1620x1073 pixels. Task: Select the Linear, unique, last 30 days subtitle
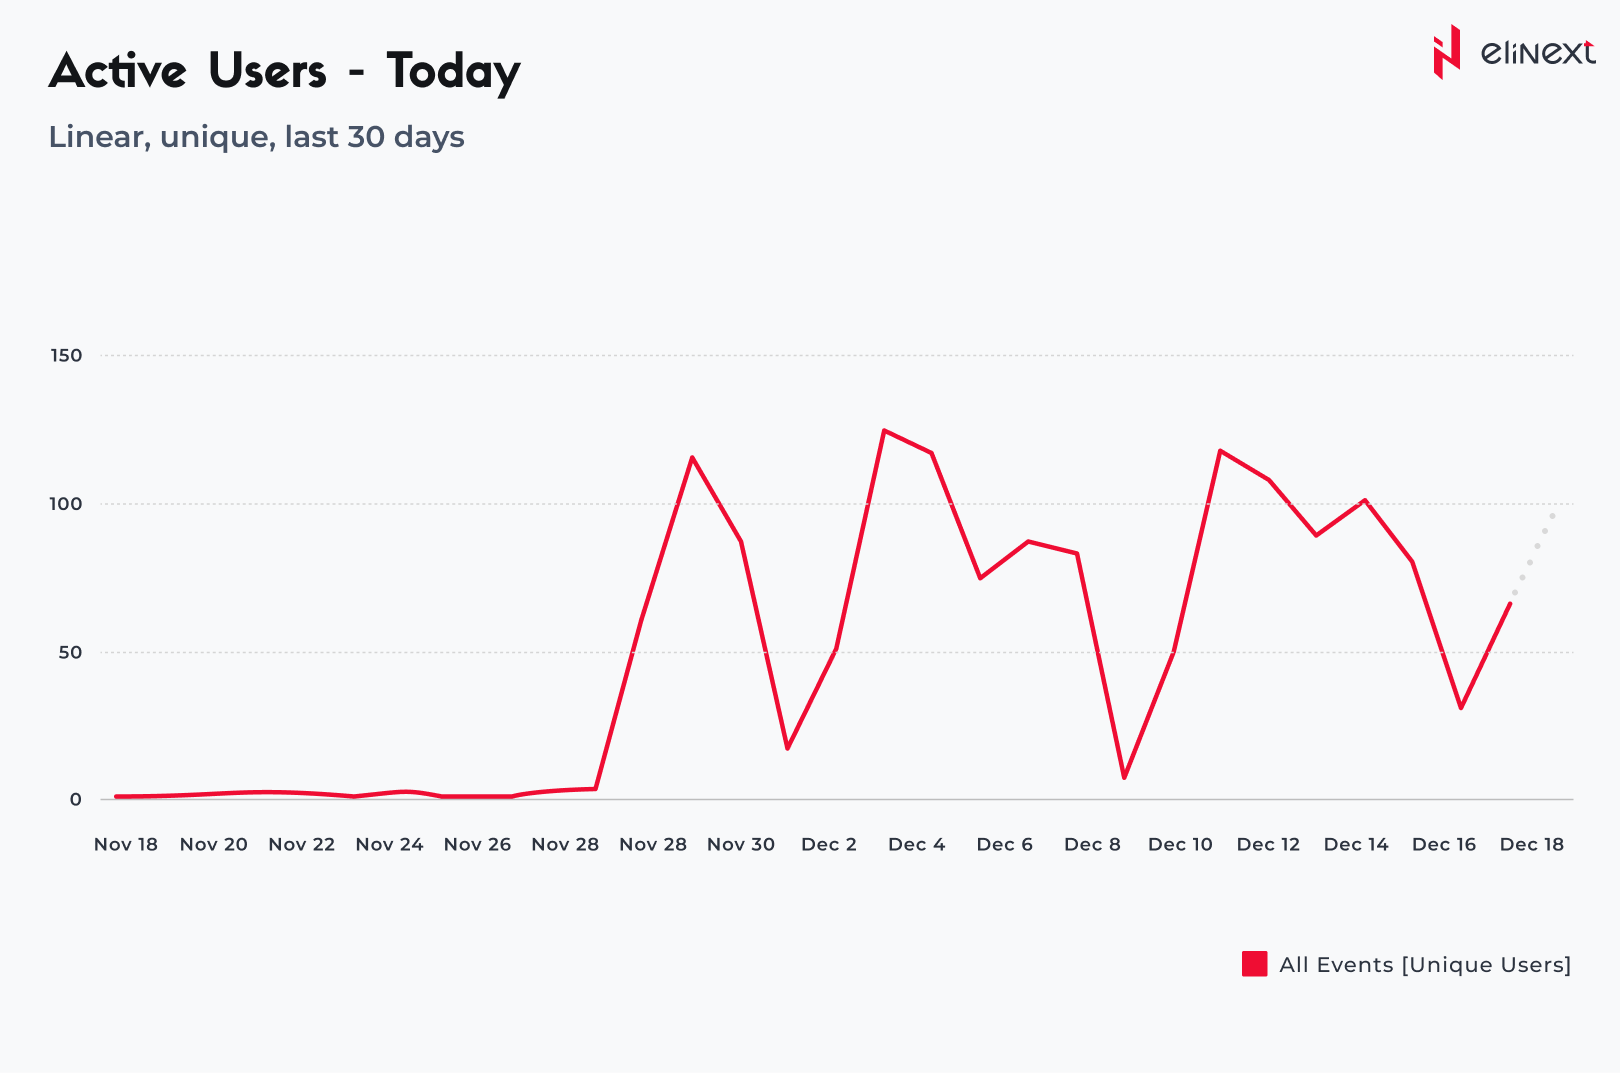point(256,137)
